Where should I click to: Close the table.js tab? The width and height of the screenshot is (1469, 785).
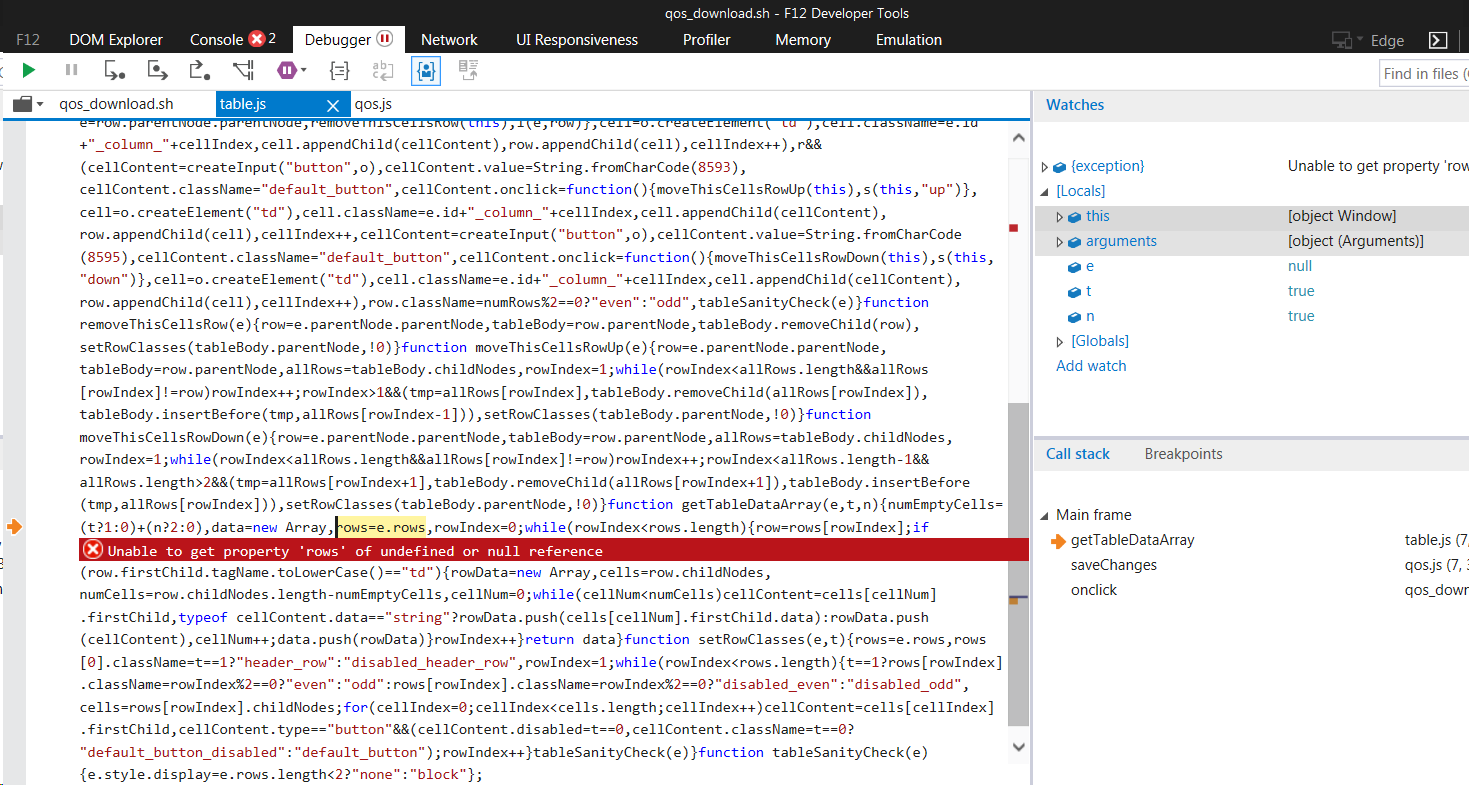(334, 105)
